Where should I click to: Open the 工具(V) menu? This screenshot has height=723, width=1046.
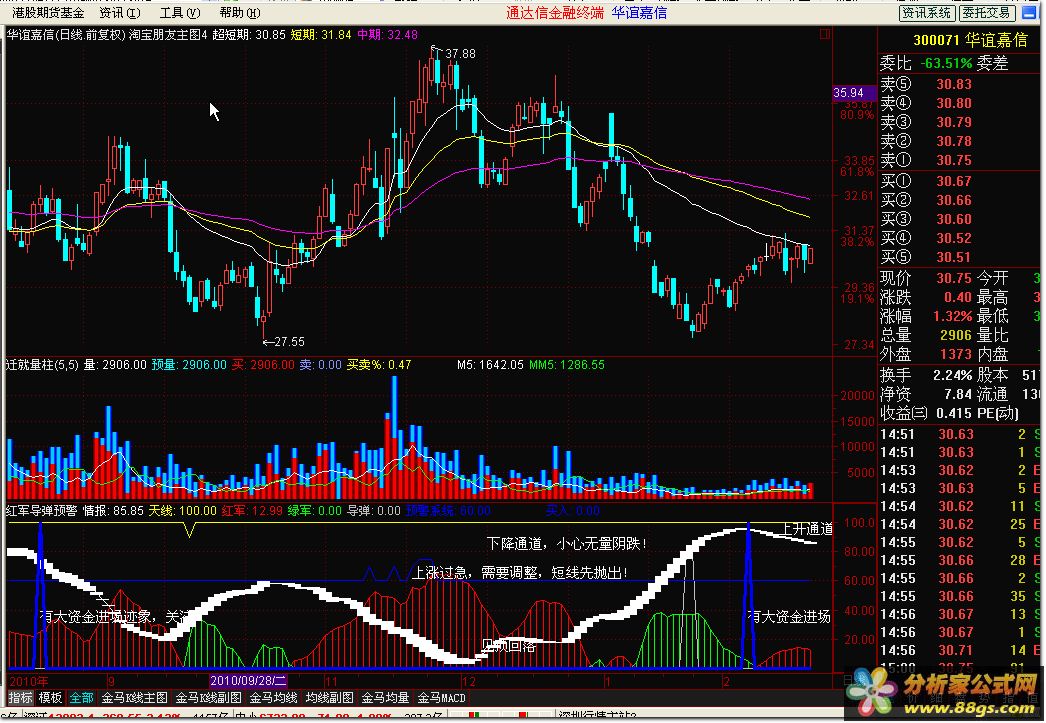[x=180, y=13]
